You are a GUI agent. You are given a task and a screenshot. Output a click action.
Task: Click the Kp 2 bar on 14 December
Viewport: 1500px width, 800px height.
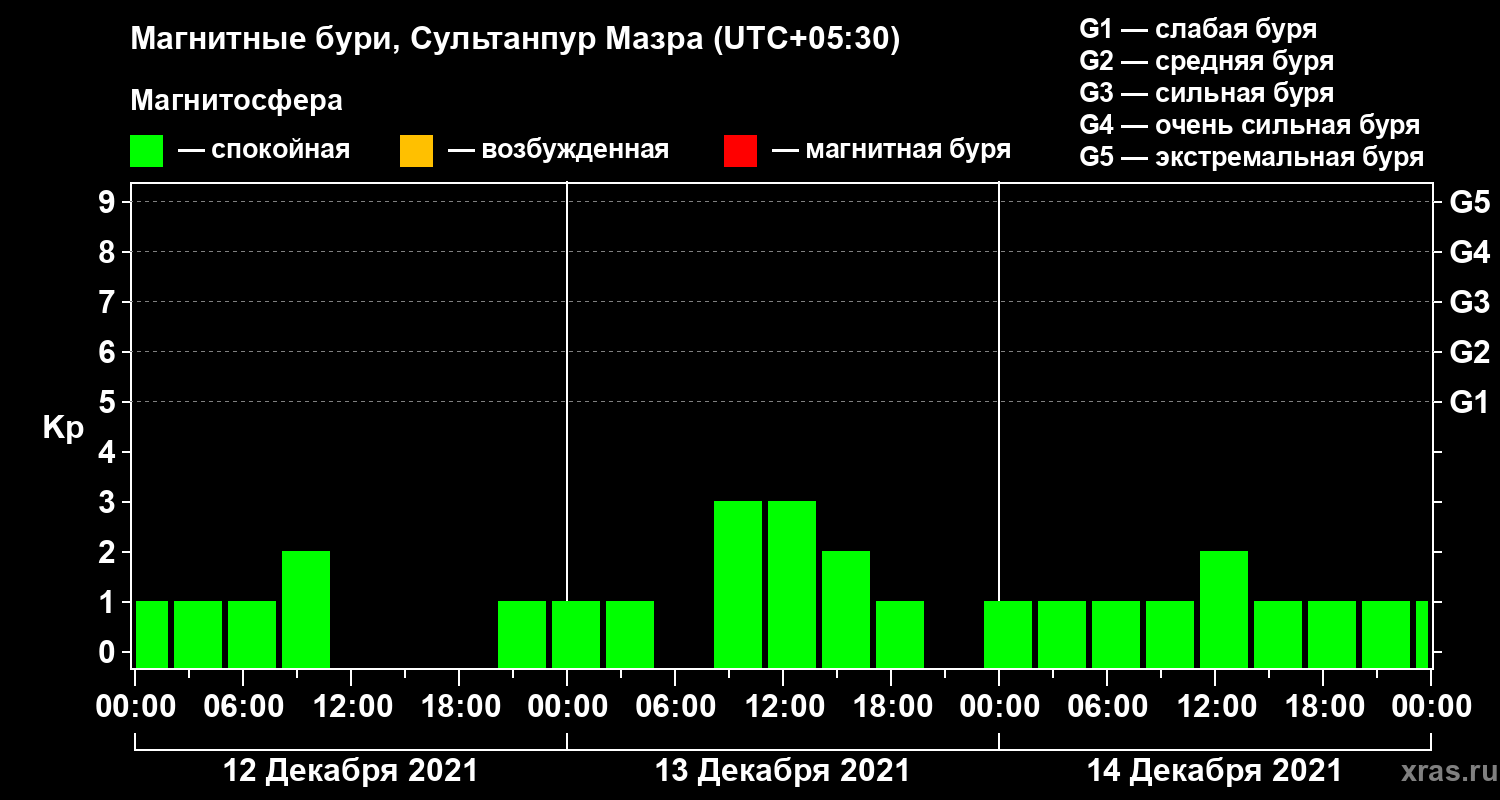[1224, 609]
